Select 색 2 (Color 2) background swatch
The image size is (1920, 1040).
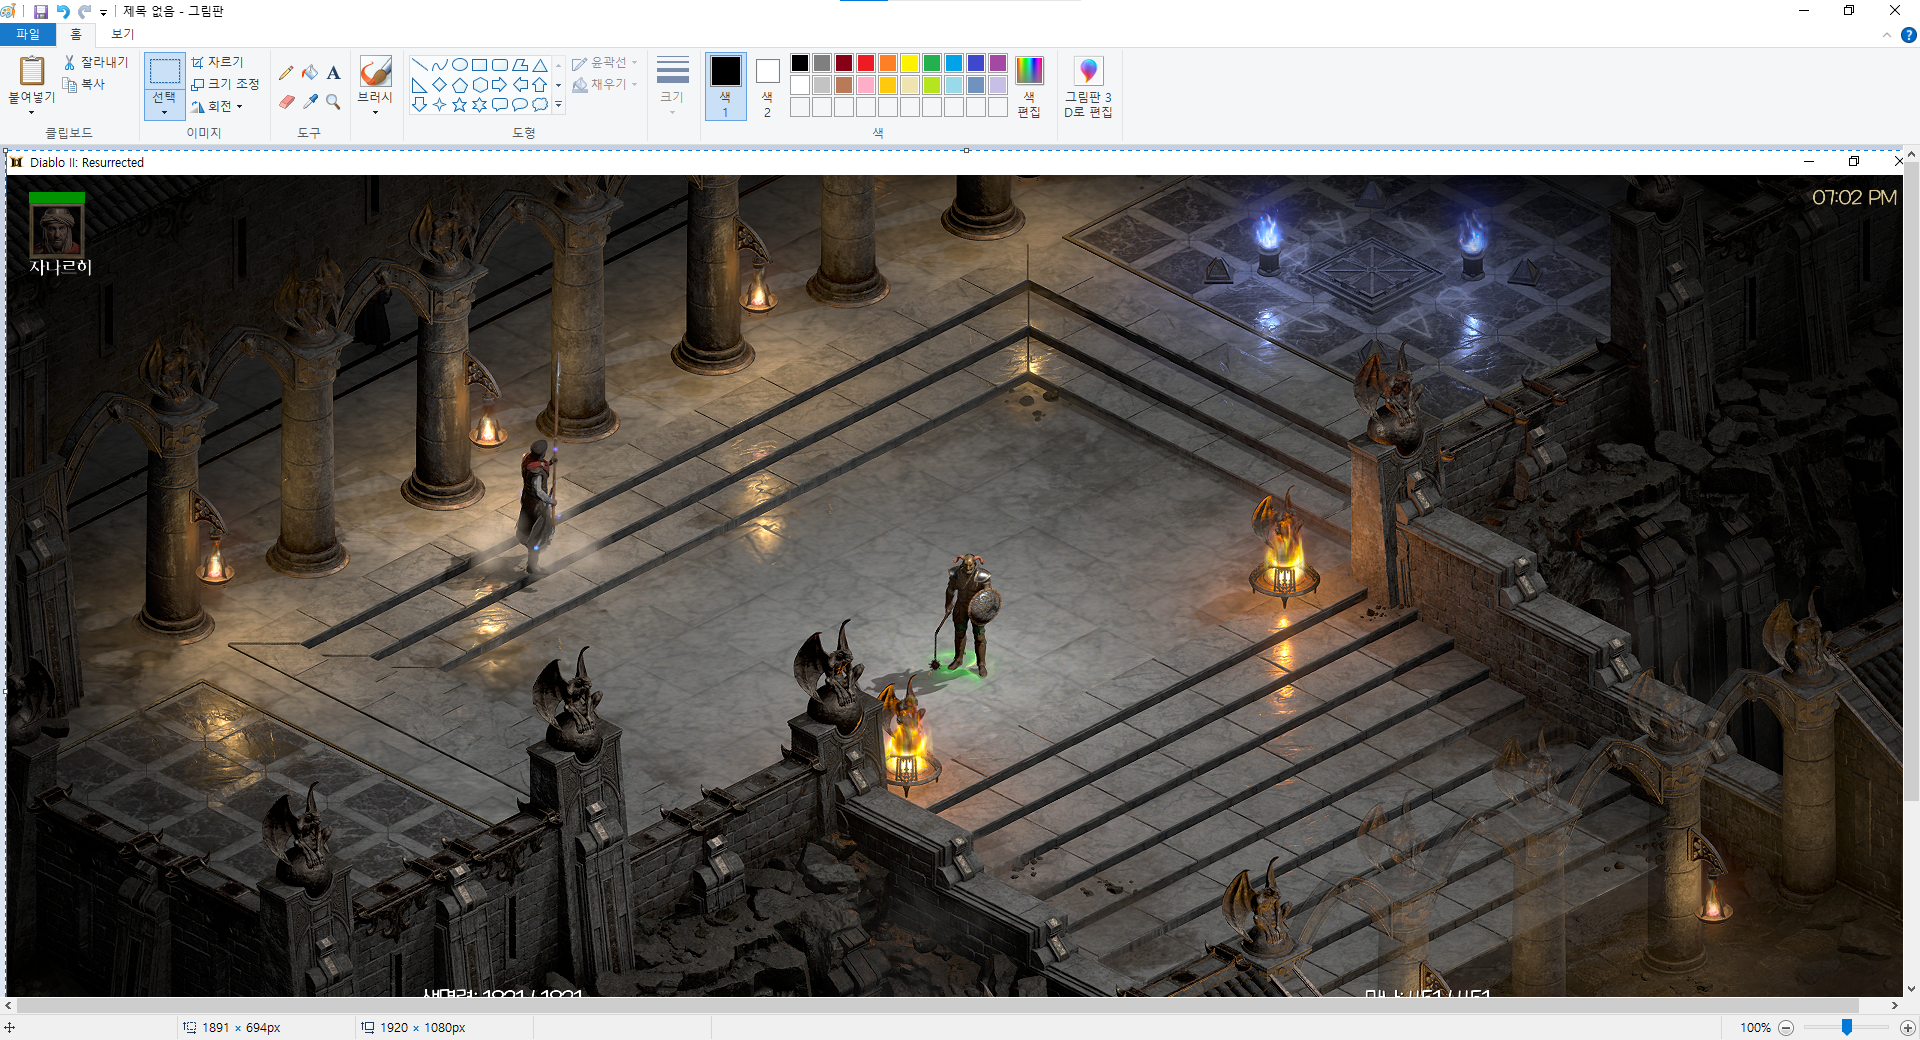[767, 86]
